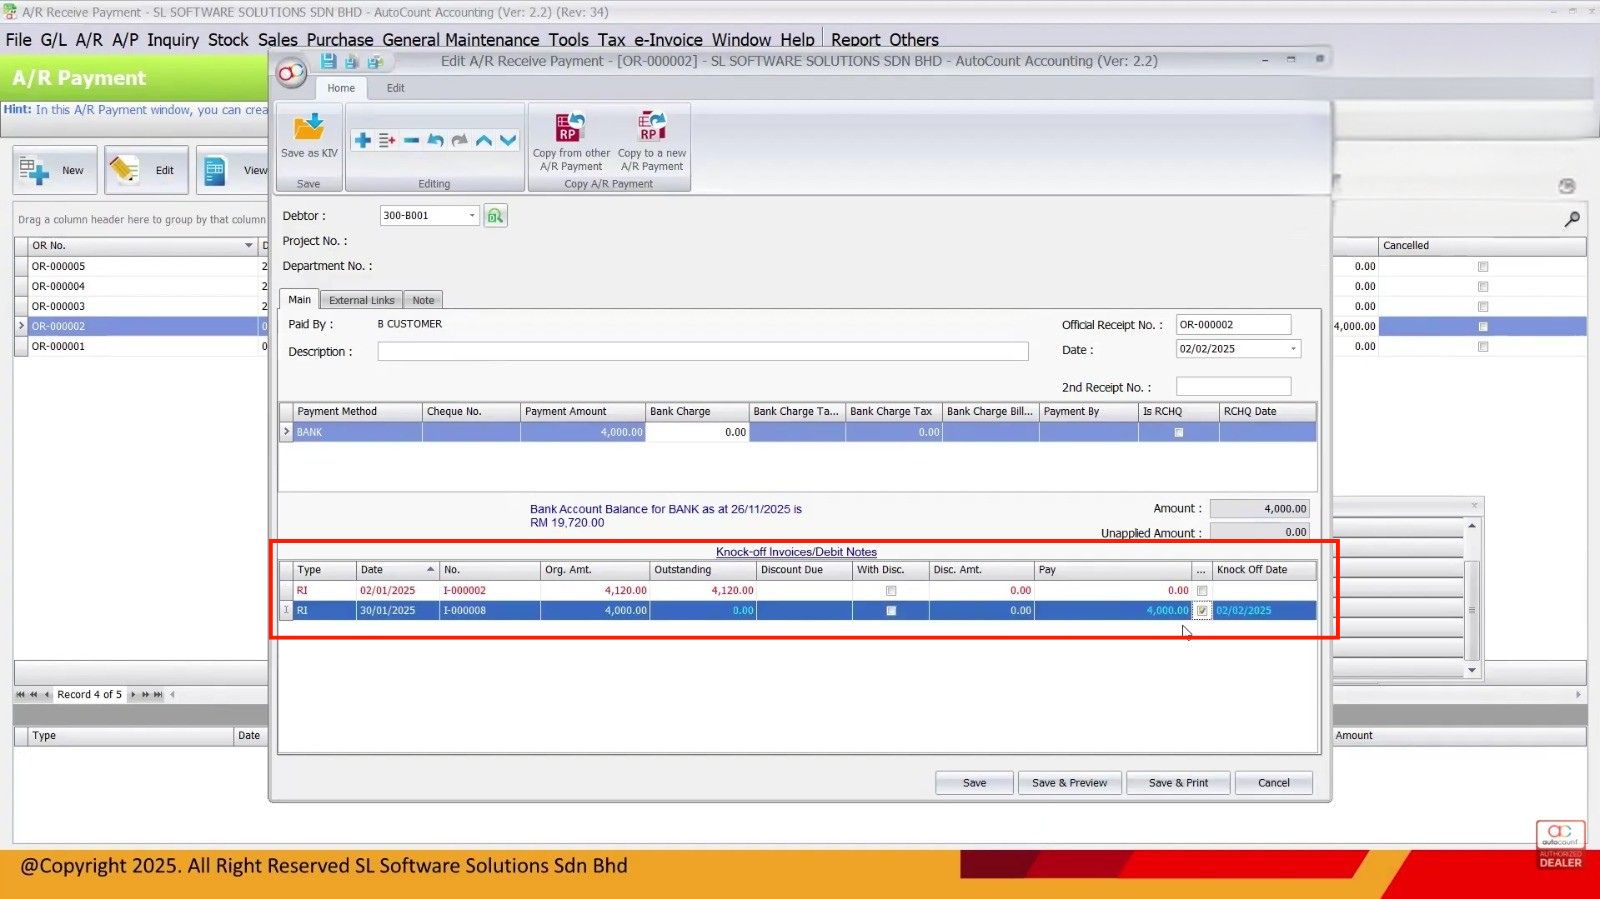1600x899 pixels.
Task: Open the File menu
Action: tap(19, 40)
